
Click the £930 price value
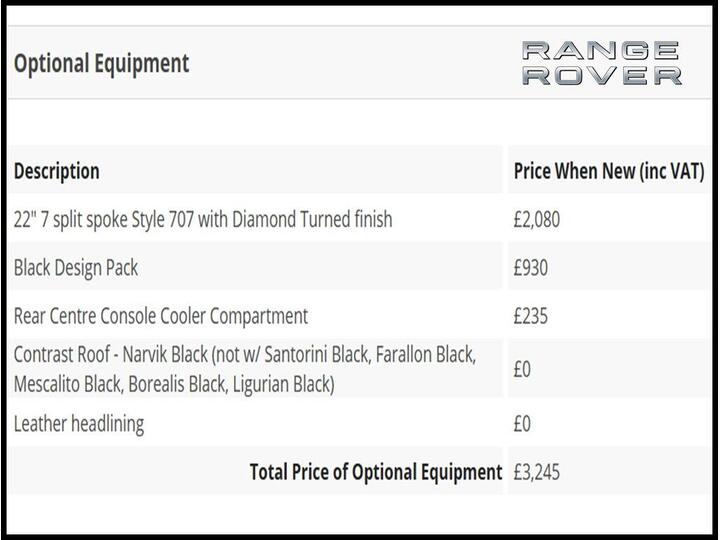(531, 267)
